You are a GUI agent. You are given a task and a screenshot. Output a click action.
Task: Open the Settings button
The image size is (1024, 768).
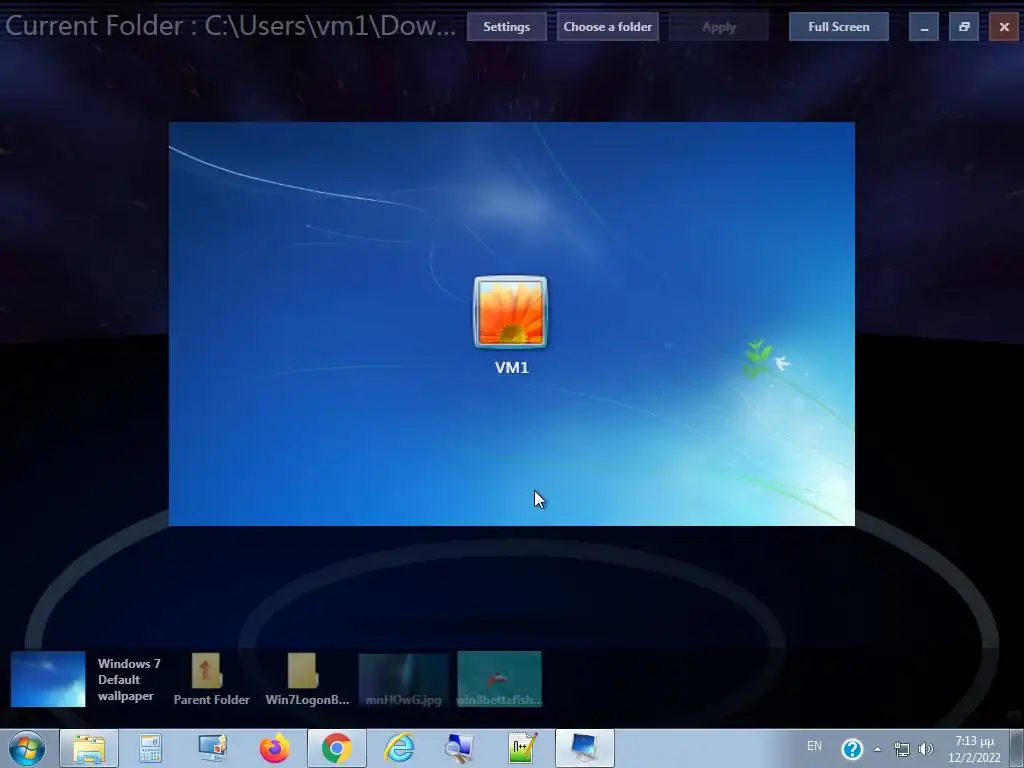(x=506, y=27)
